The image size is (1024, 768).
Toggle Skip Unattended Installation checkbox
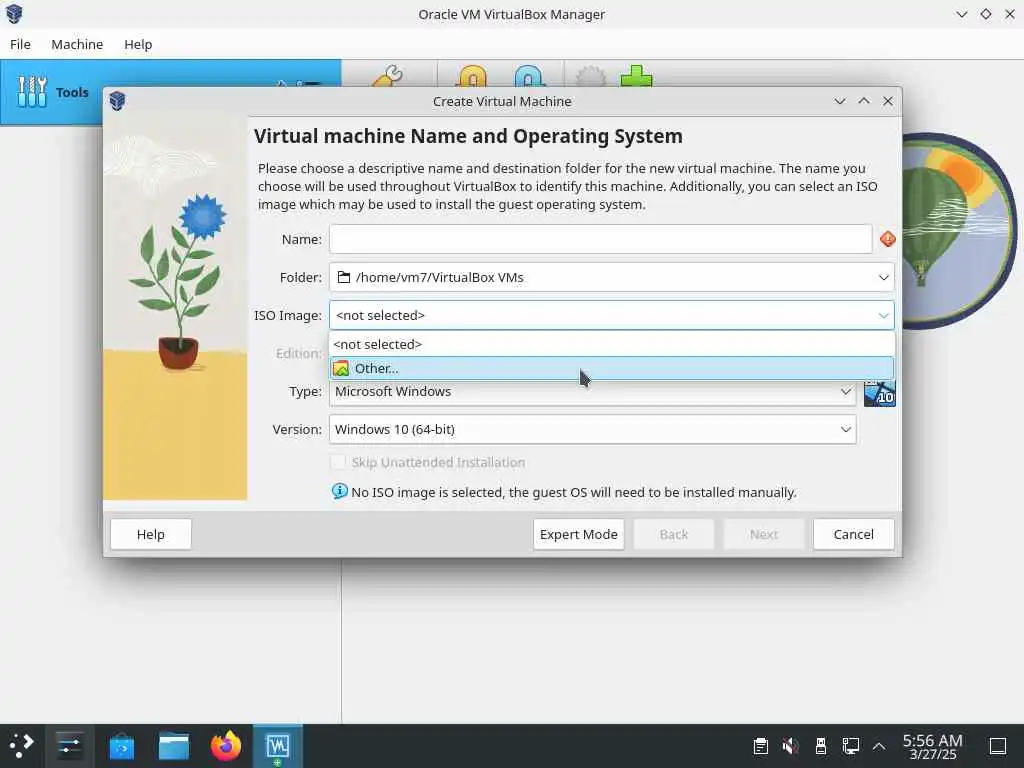point(338,462)
